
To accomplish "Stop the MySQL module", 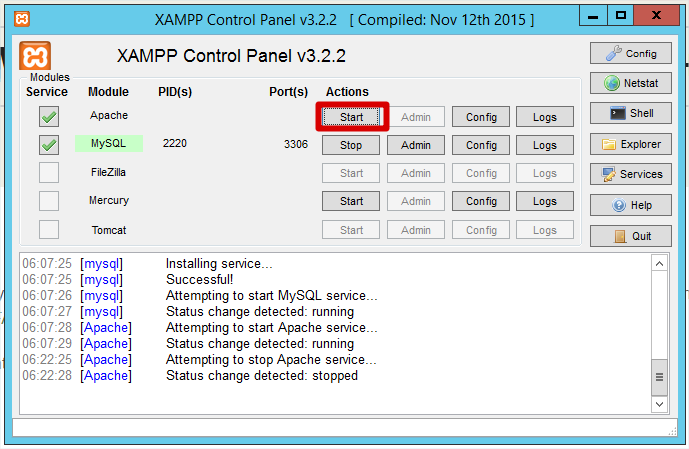I will (x=351, y=145).
